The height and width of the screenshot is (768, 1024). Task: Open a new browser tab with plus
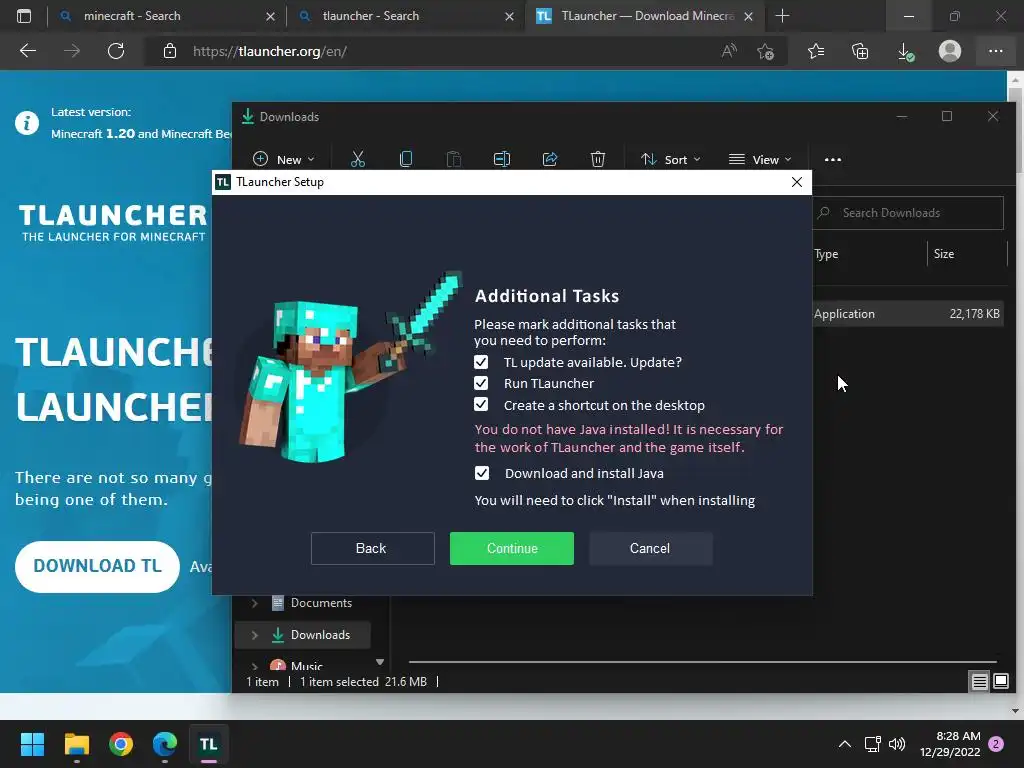click(x=782, y=16)
